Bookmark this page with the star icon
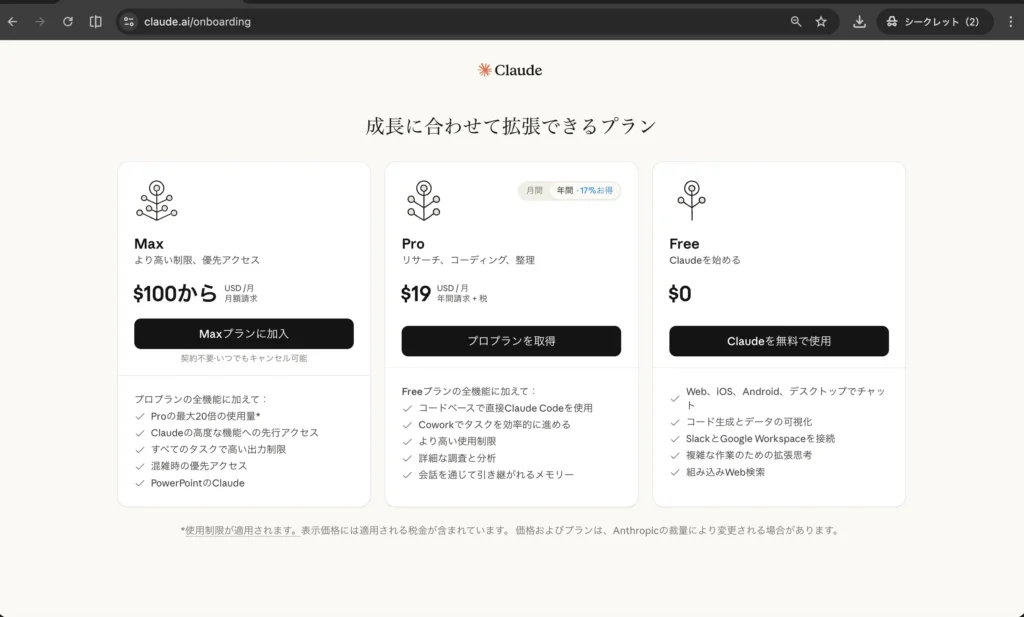The image size is (1024, 617). tap(821, 21)
